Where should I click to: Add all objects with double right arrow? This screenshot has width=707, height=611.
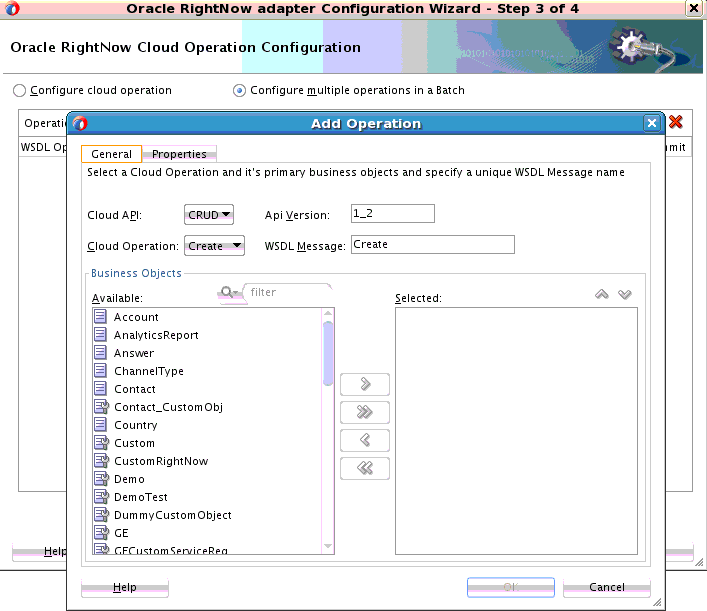tap(365, 412)
